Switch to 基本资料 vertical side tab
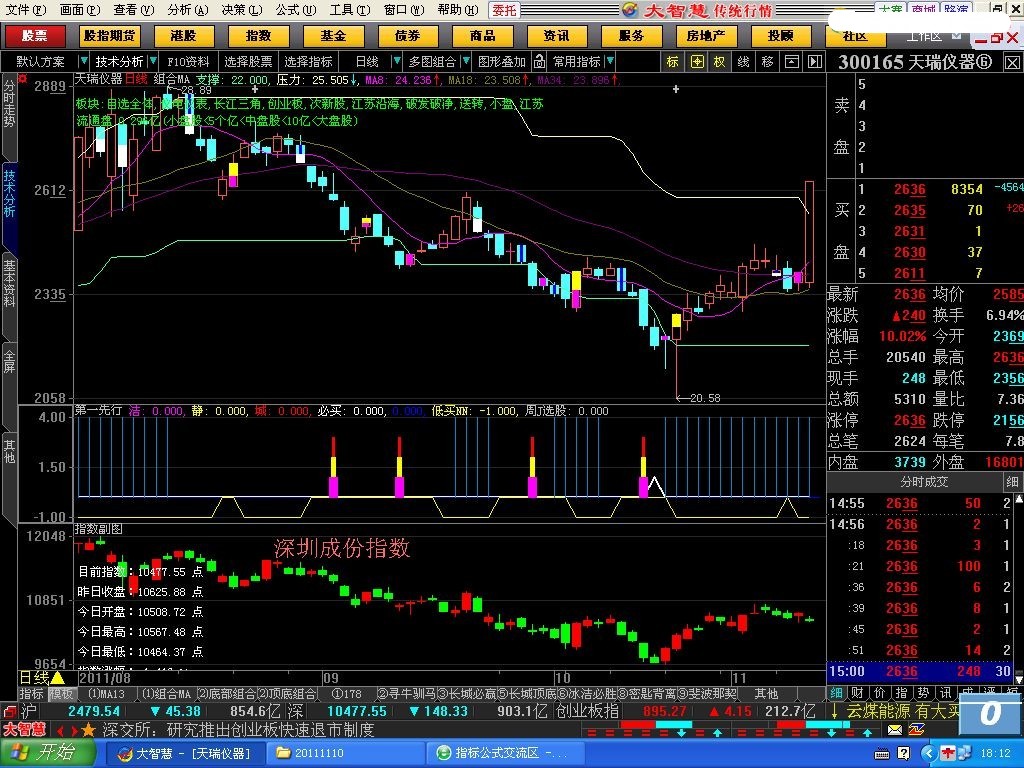The width and height of the screenshot is (1024, 768). tap(8, 283)
